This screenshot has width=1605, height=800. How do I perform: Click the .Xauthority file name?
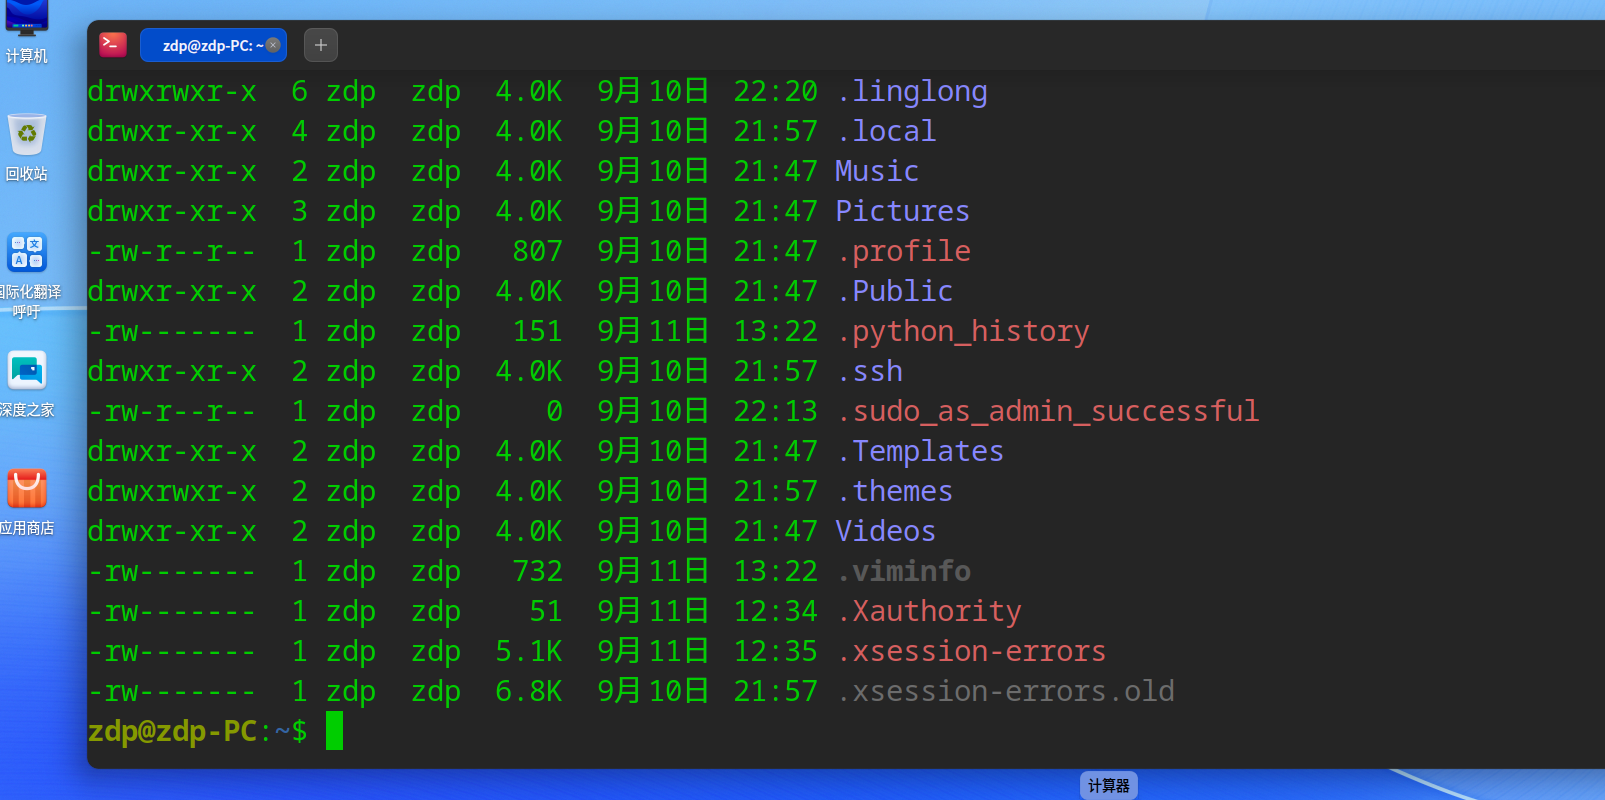929,612
